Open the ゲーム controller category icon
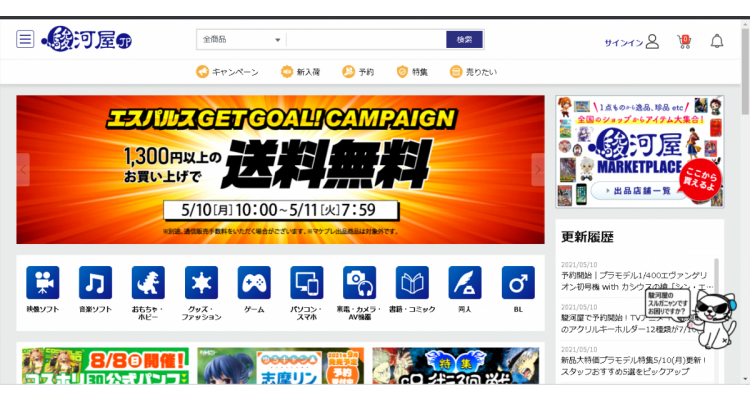This screenshot has height=400, width=750. coord(254,283)
